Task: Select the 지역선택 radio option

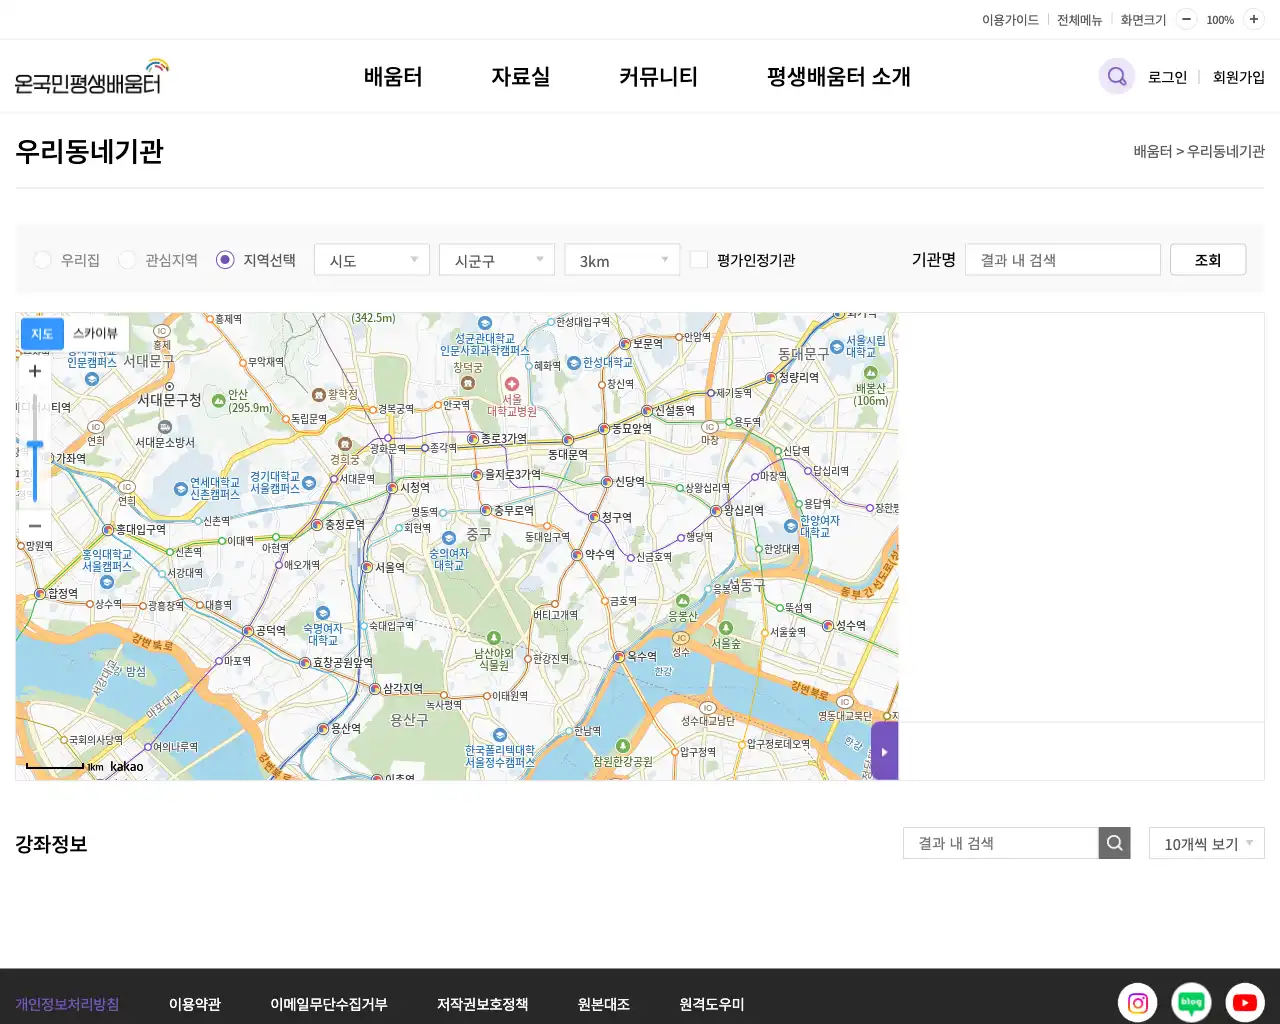Action: click(x=225, y=260)
